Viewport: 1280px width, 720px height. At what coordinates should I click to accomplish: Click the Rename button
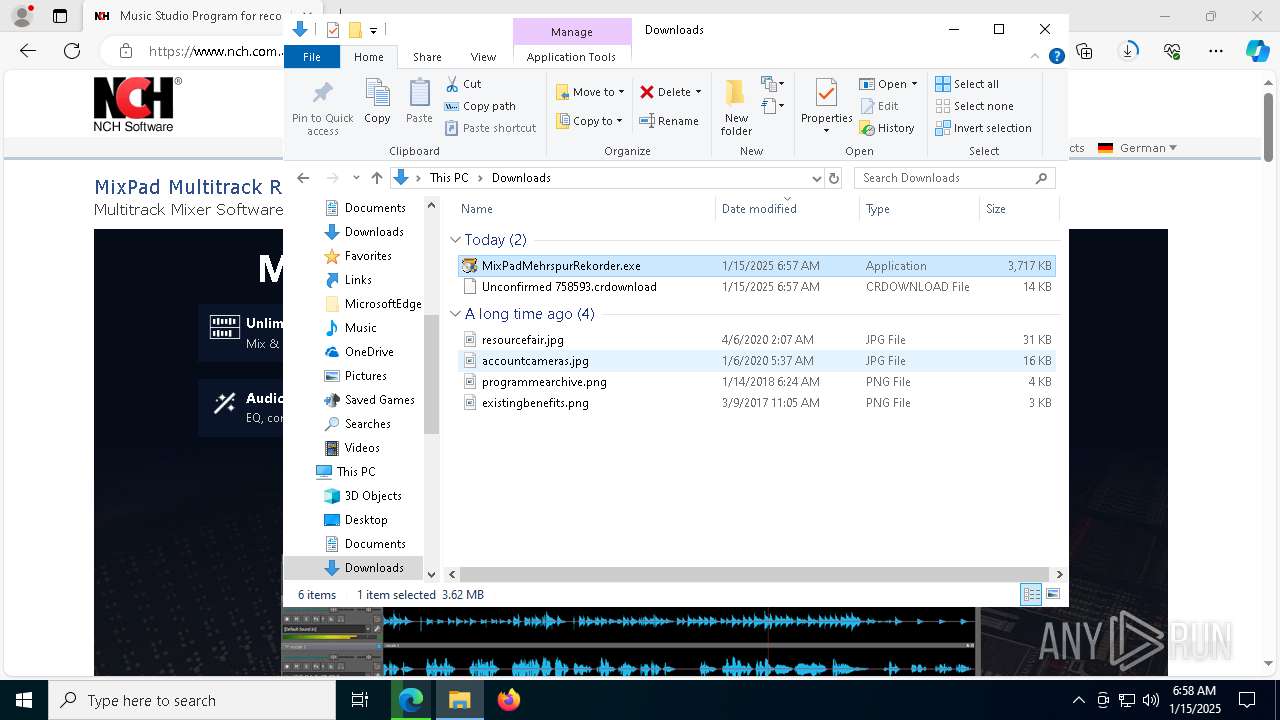[669, 121]
